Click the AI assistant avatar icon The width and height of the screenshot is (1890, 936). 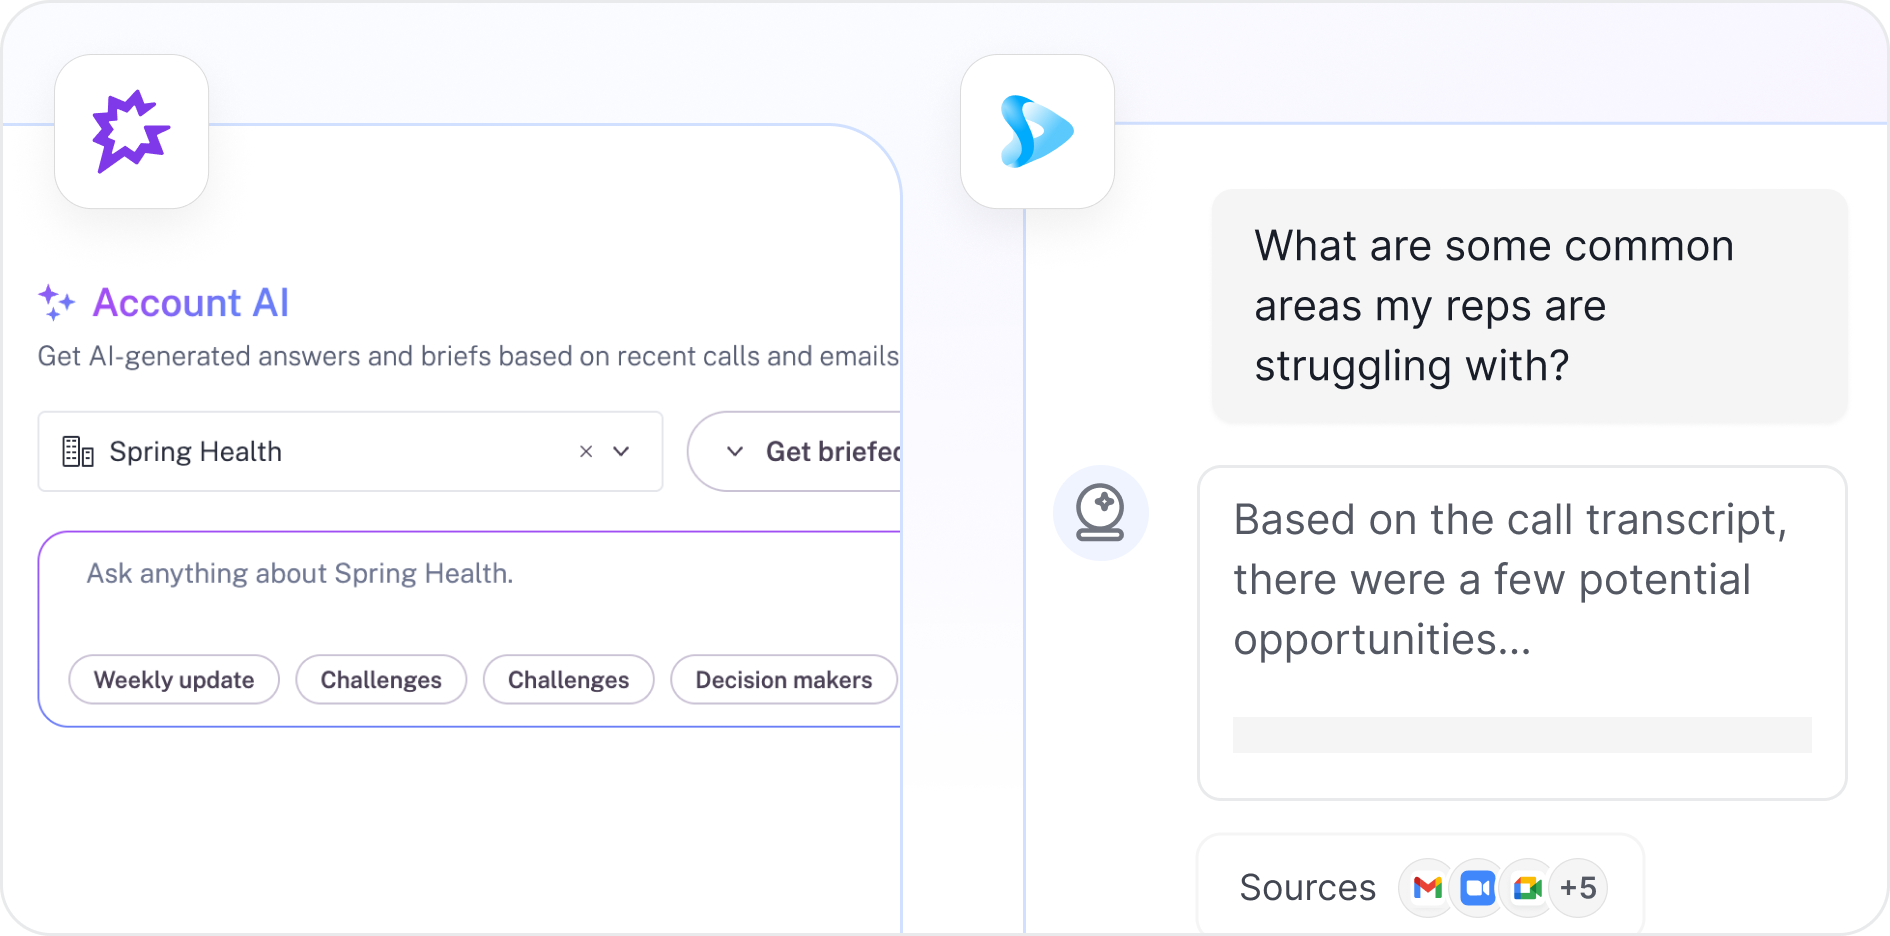pos(1100,513)
